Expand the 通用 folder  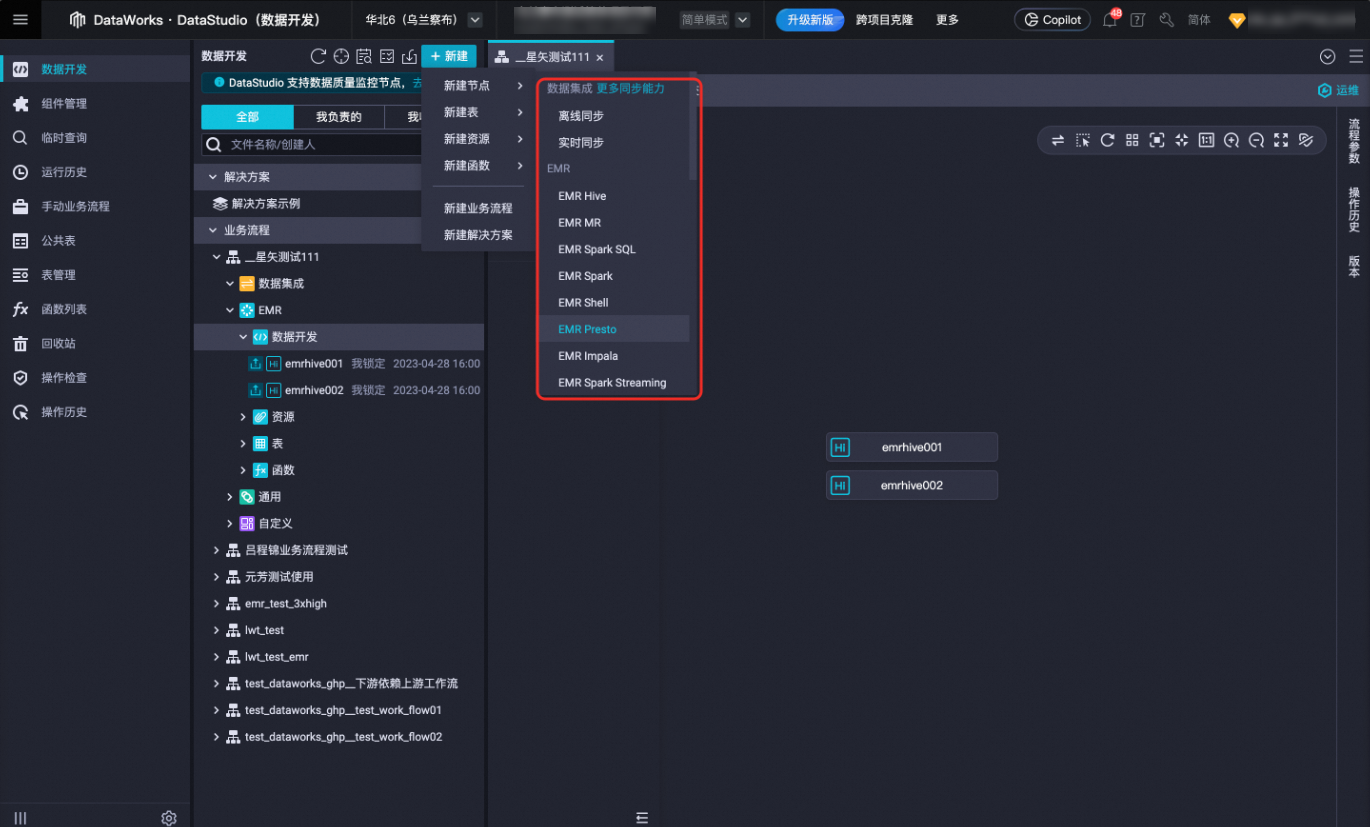229,497
